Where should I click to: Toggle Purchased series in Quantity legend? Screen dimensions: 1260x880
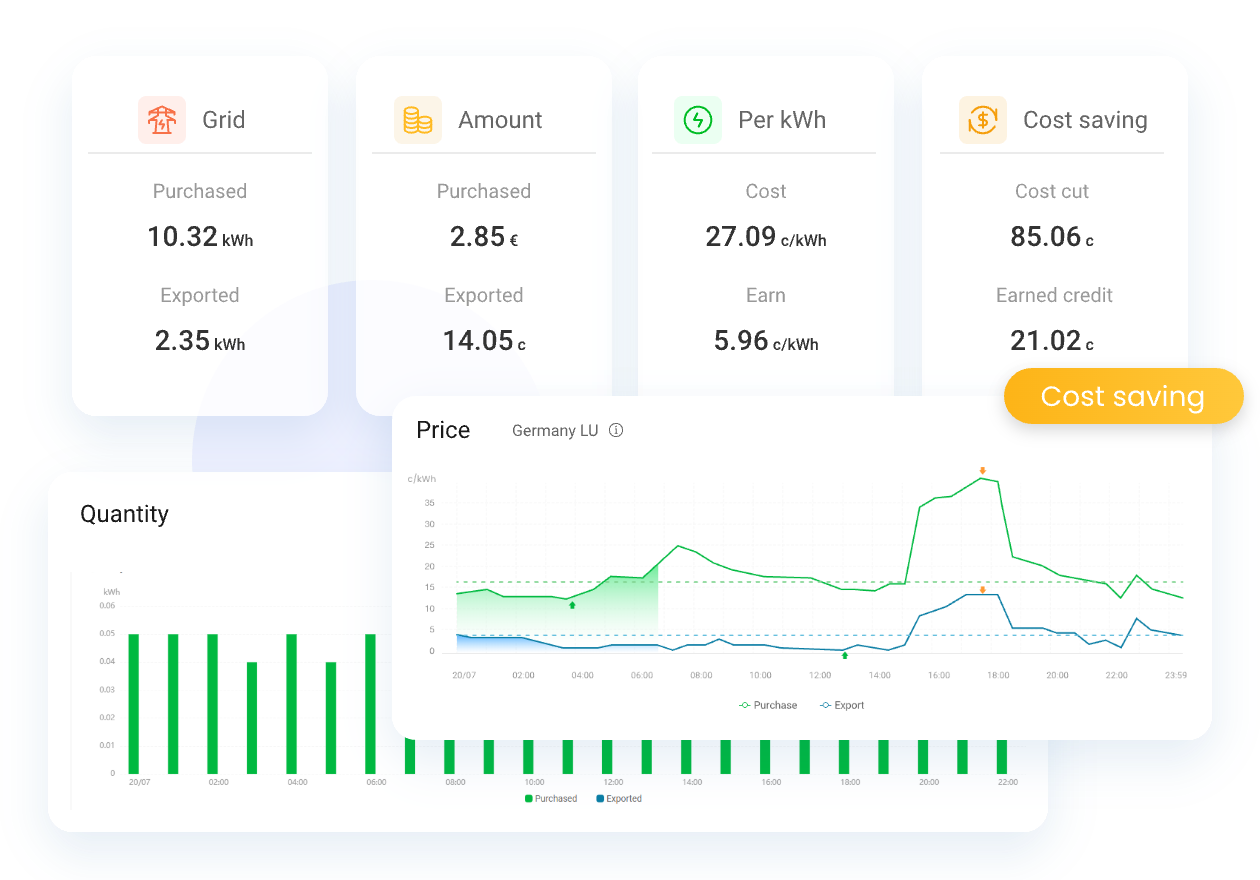[x=551, y=798]
